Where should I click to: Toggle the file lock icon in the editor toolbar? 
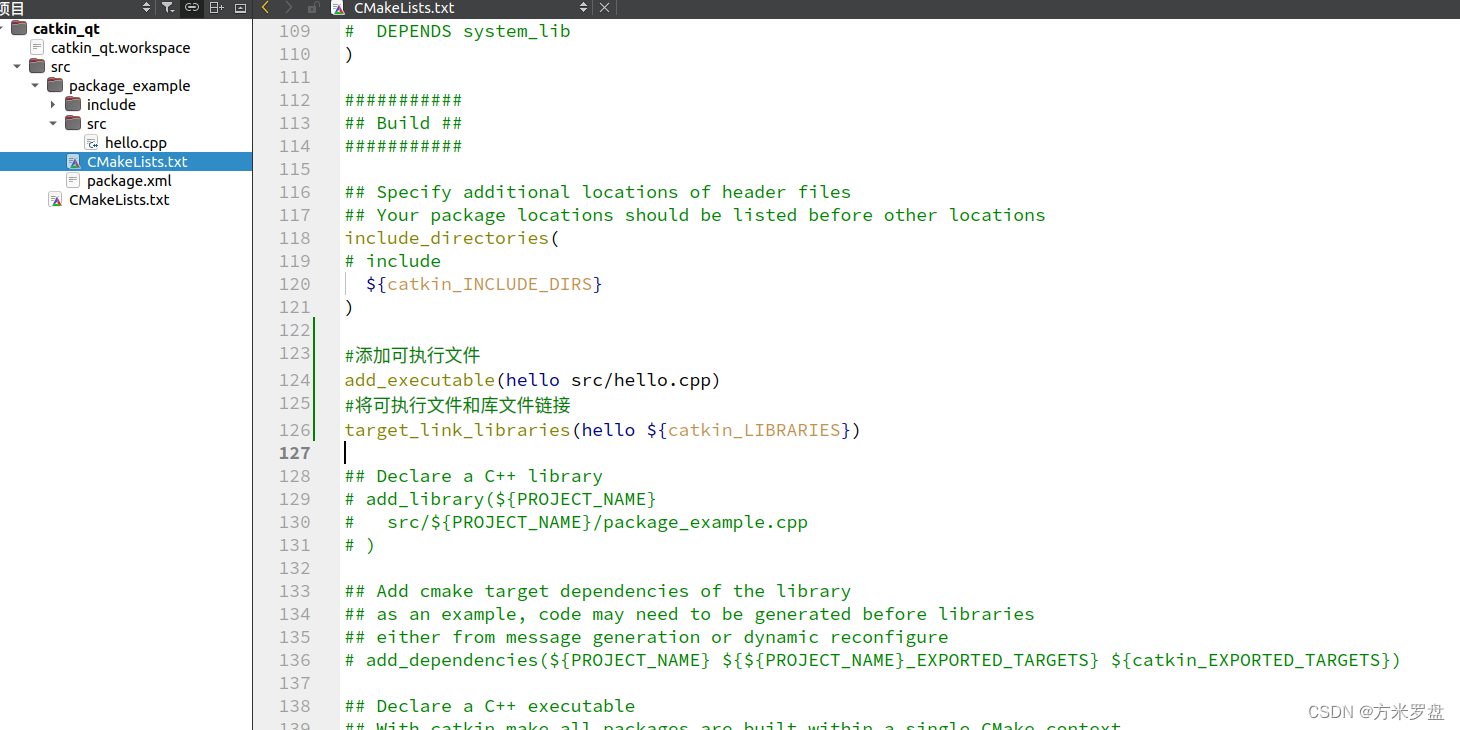pyautogui.click(x=312, y=8)
